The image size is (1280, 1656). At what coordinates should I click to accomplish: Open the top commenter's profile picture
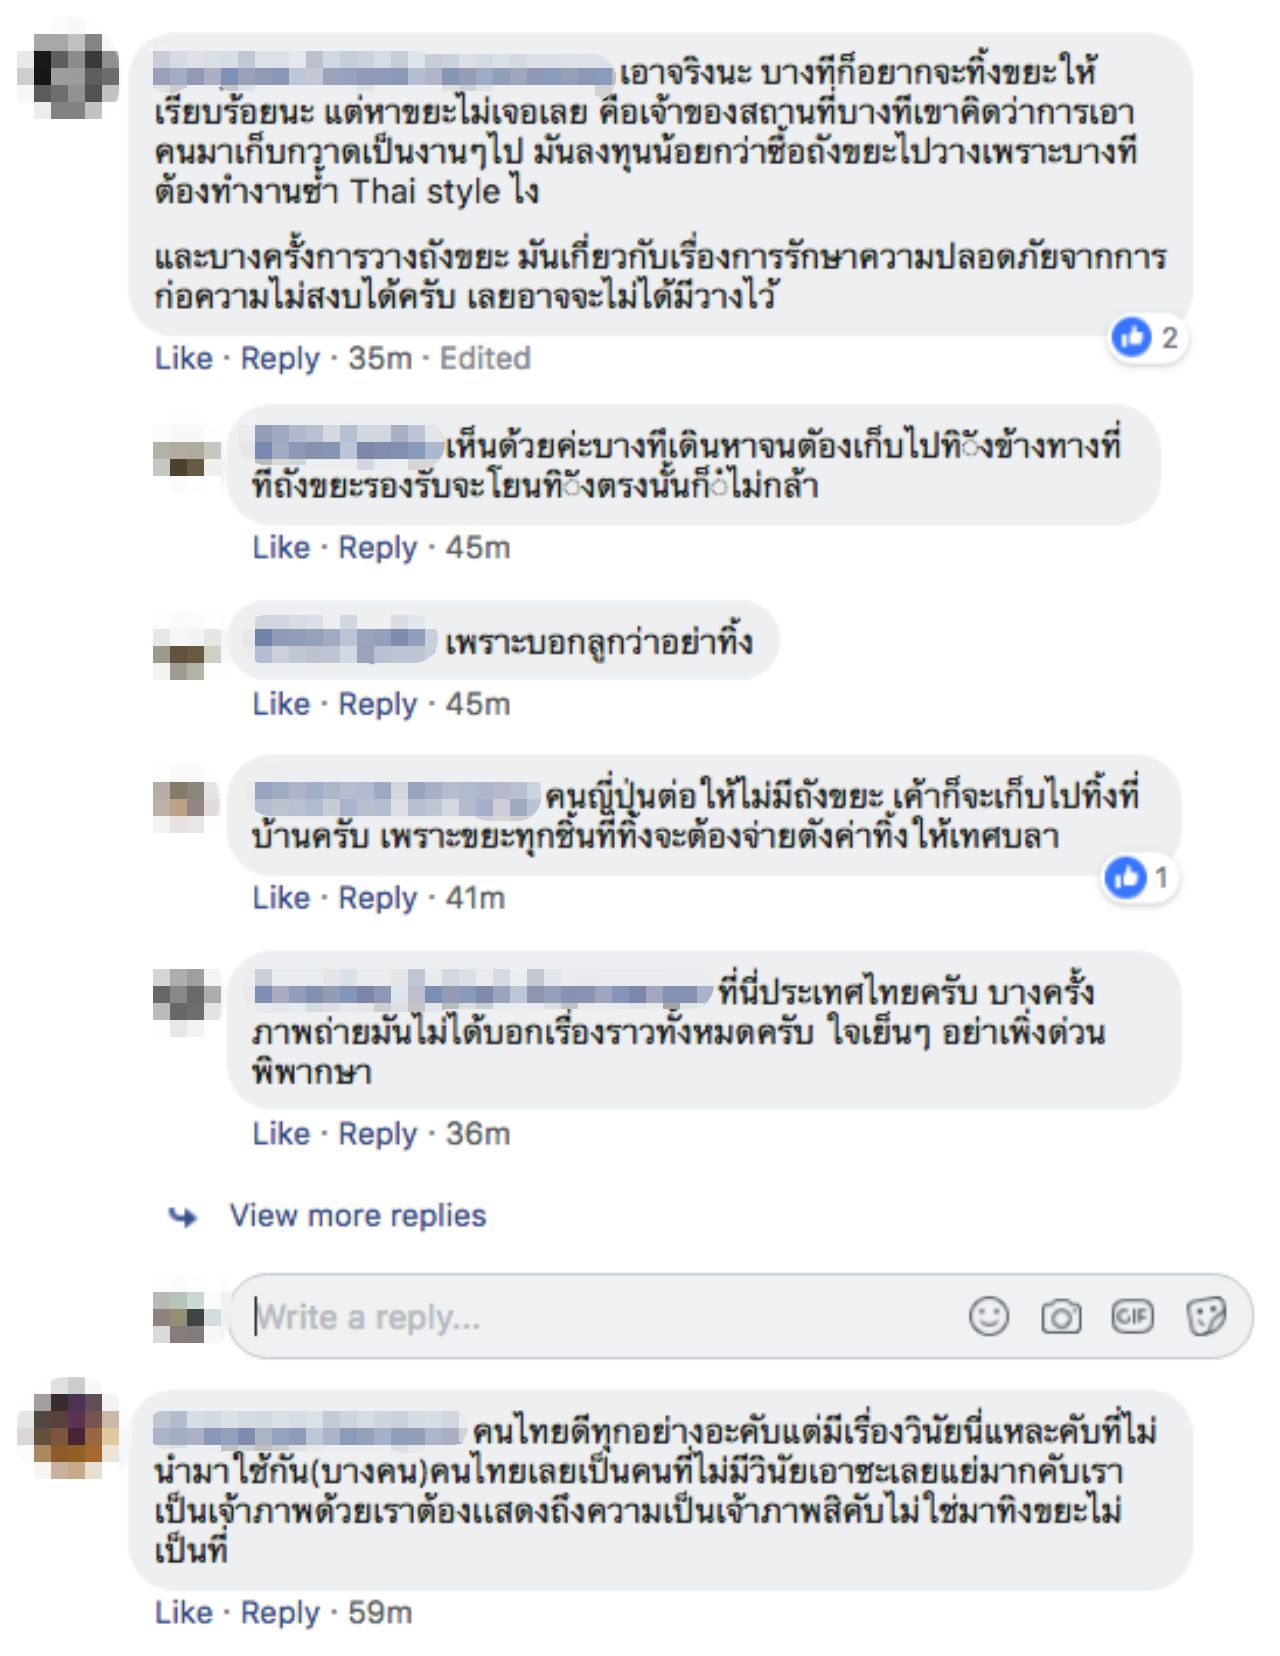coord(68,76)
